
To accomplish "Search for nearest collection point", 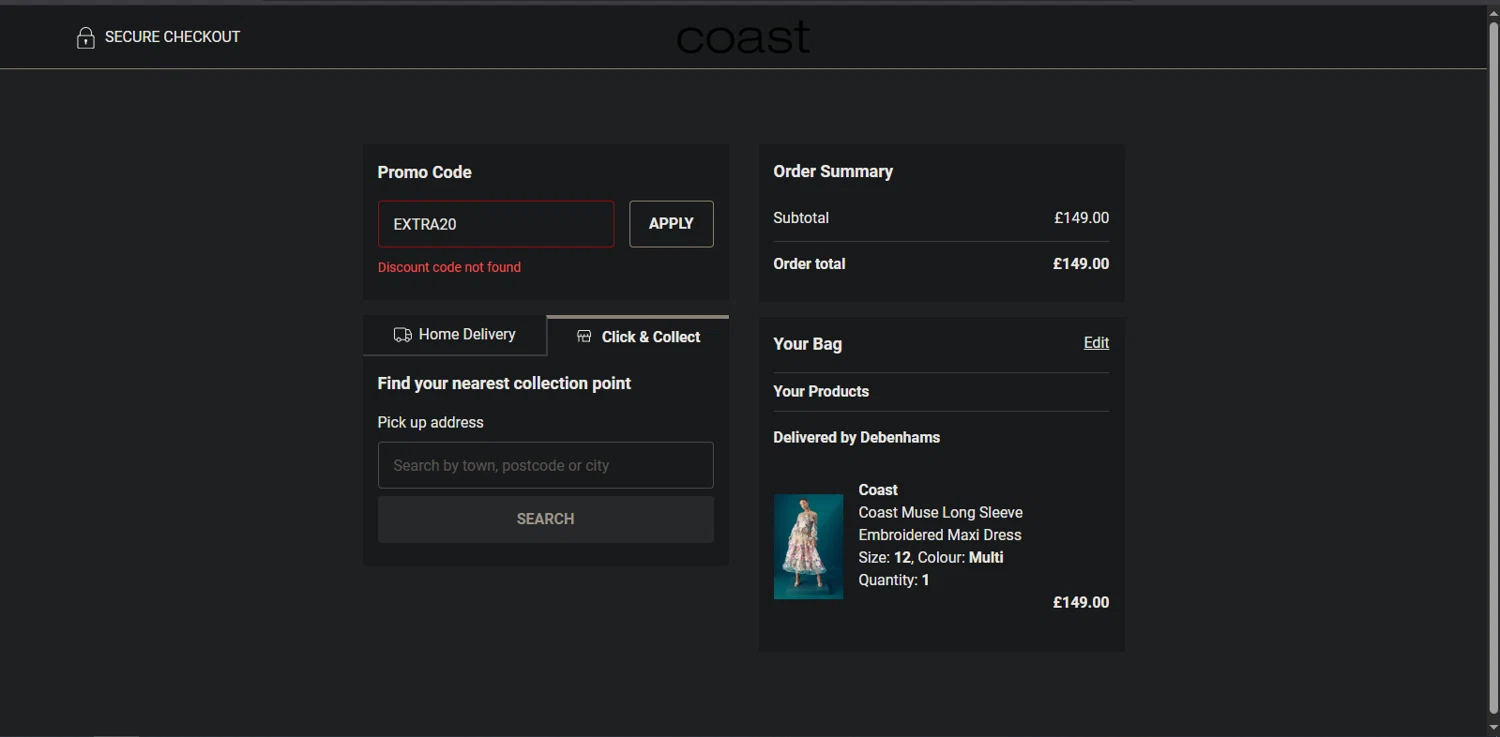I will tap(546, 519).
